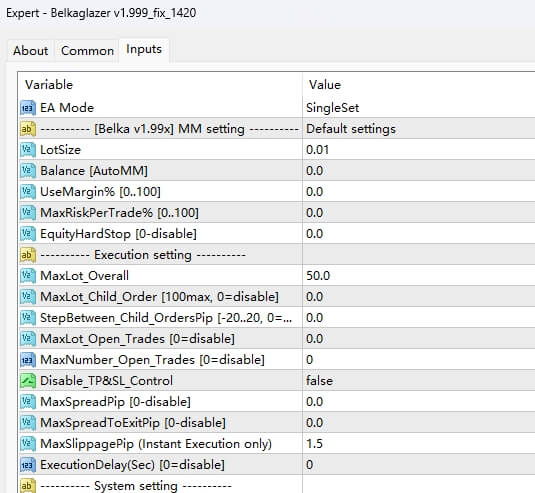Click the MM setting string icon
The height and width of the screenshot is (493, 535).
pyautogui.click(x=28, y=129)
